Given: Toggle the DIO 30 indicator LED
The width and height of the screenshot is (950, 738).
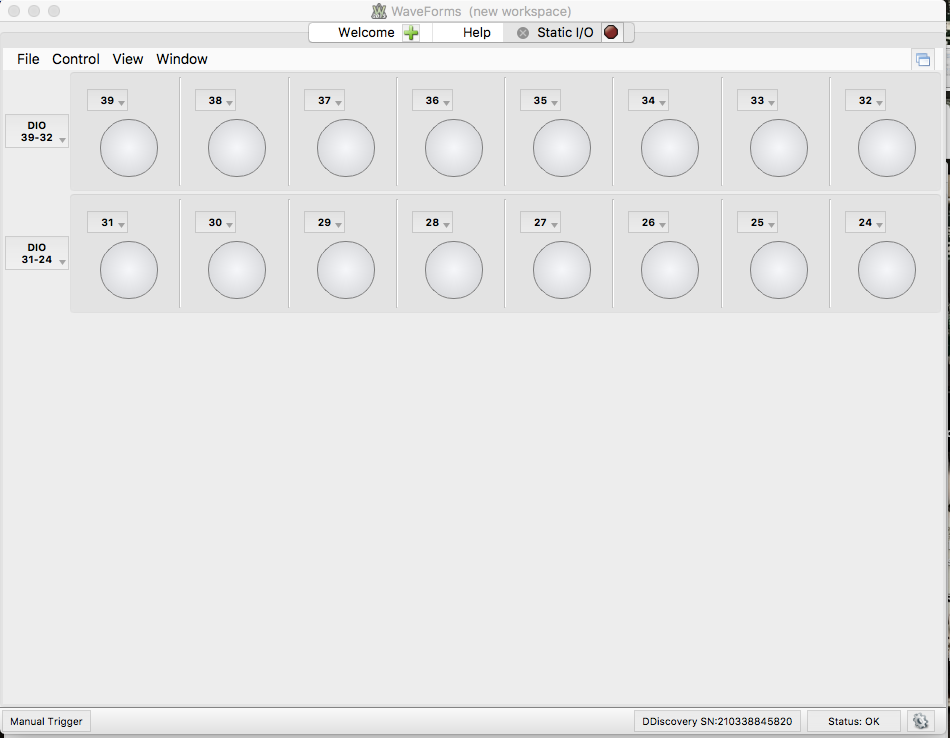Looking at the screenshot, I should pyautogui.click(x=237, y=270).
